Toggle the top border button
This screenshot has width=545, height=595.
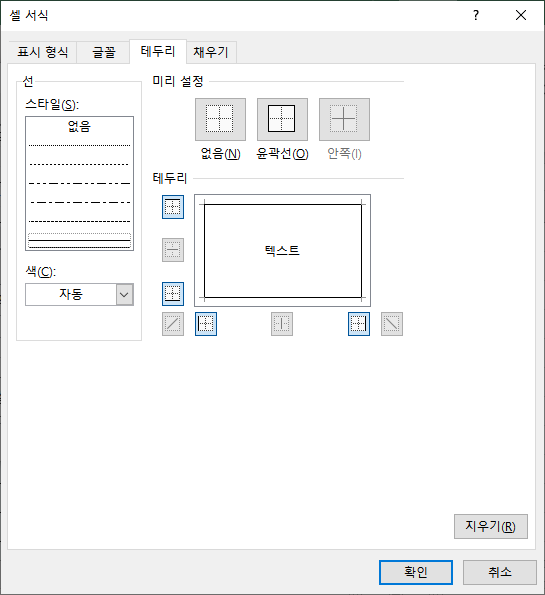click(173, 207)
